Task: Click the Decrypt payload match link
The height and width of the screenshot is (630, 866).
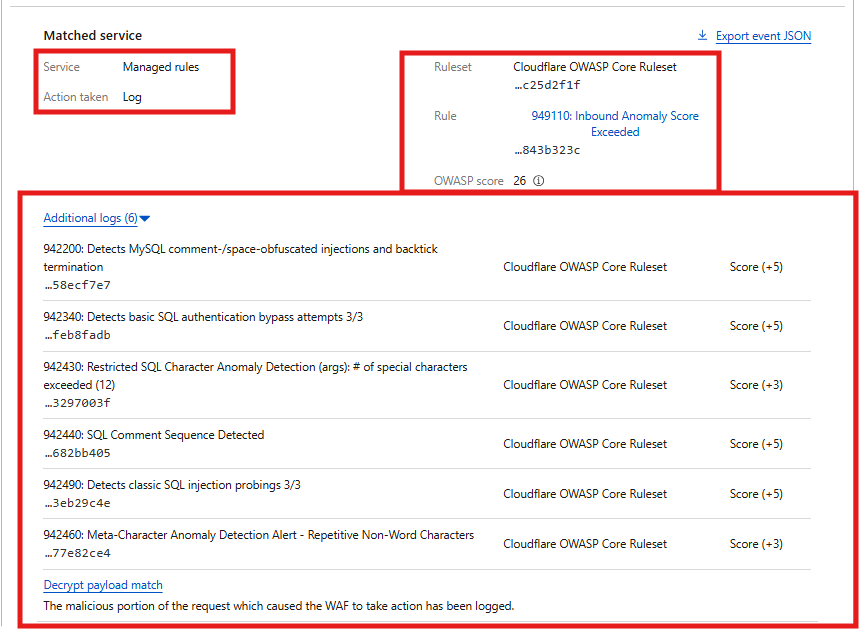Action: (103, 585)
